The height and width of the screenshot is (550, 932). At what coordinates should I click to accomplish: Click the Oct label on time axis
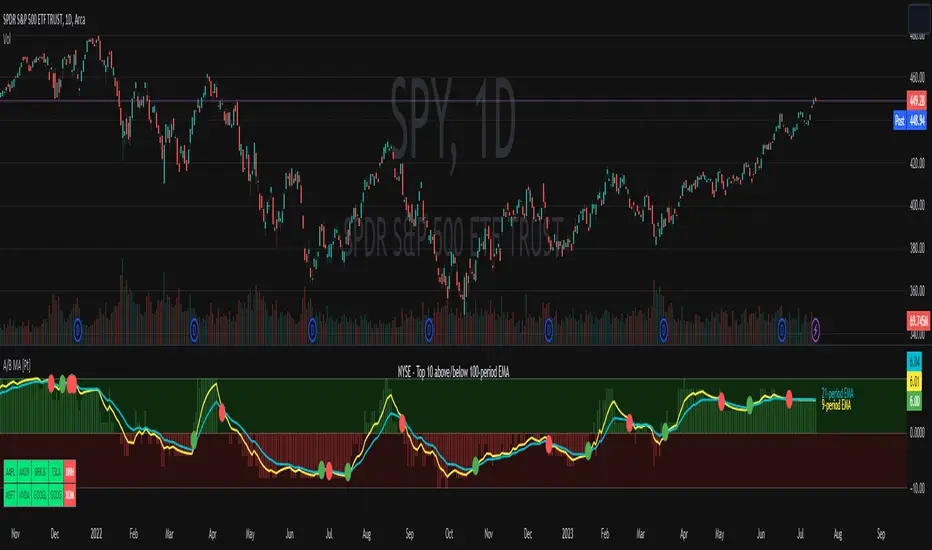point(449,534)
